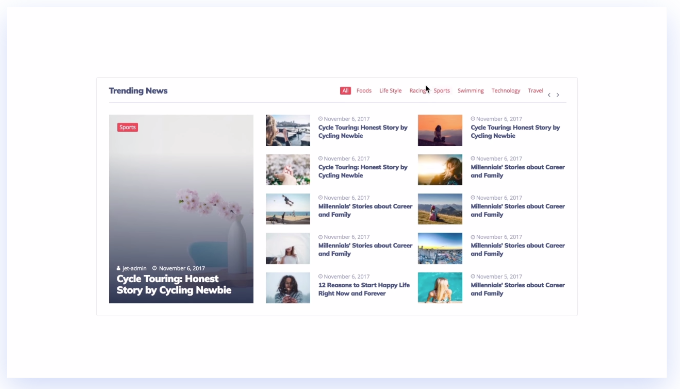Select the Travel category tab

[535, 91]
